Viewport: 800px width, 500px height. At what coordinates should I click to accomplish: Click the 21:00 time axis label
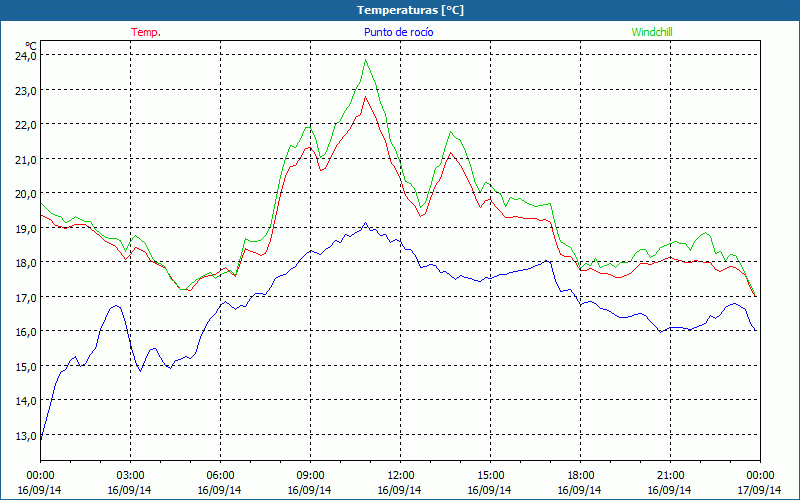(670, 476)
